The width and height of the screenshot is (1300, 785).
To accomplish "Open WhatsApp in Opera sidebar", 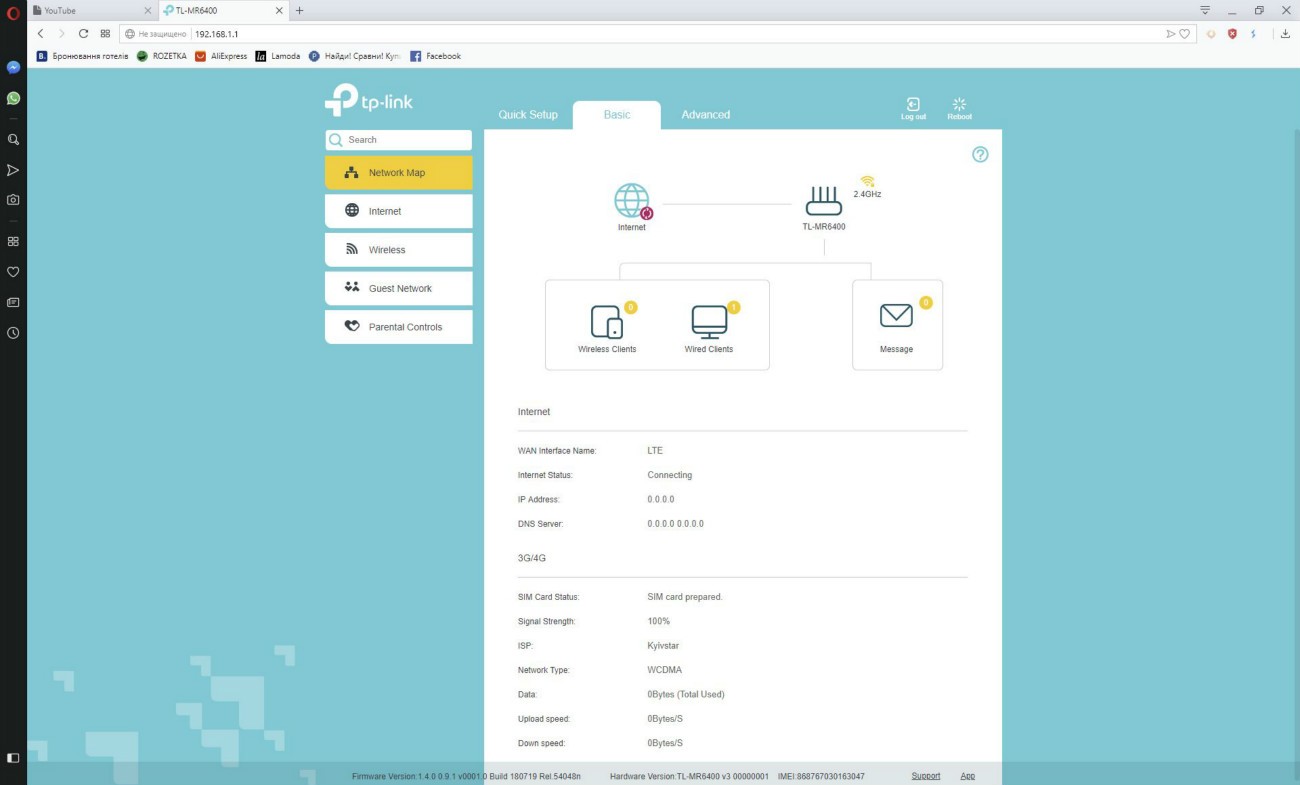I will coord(13,98).
